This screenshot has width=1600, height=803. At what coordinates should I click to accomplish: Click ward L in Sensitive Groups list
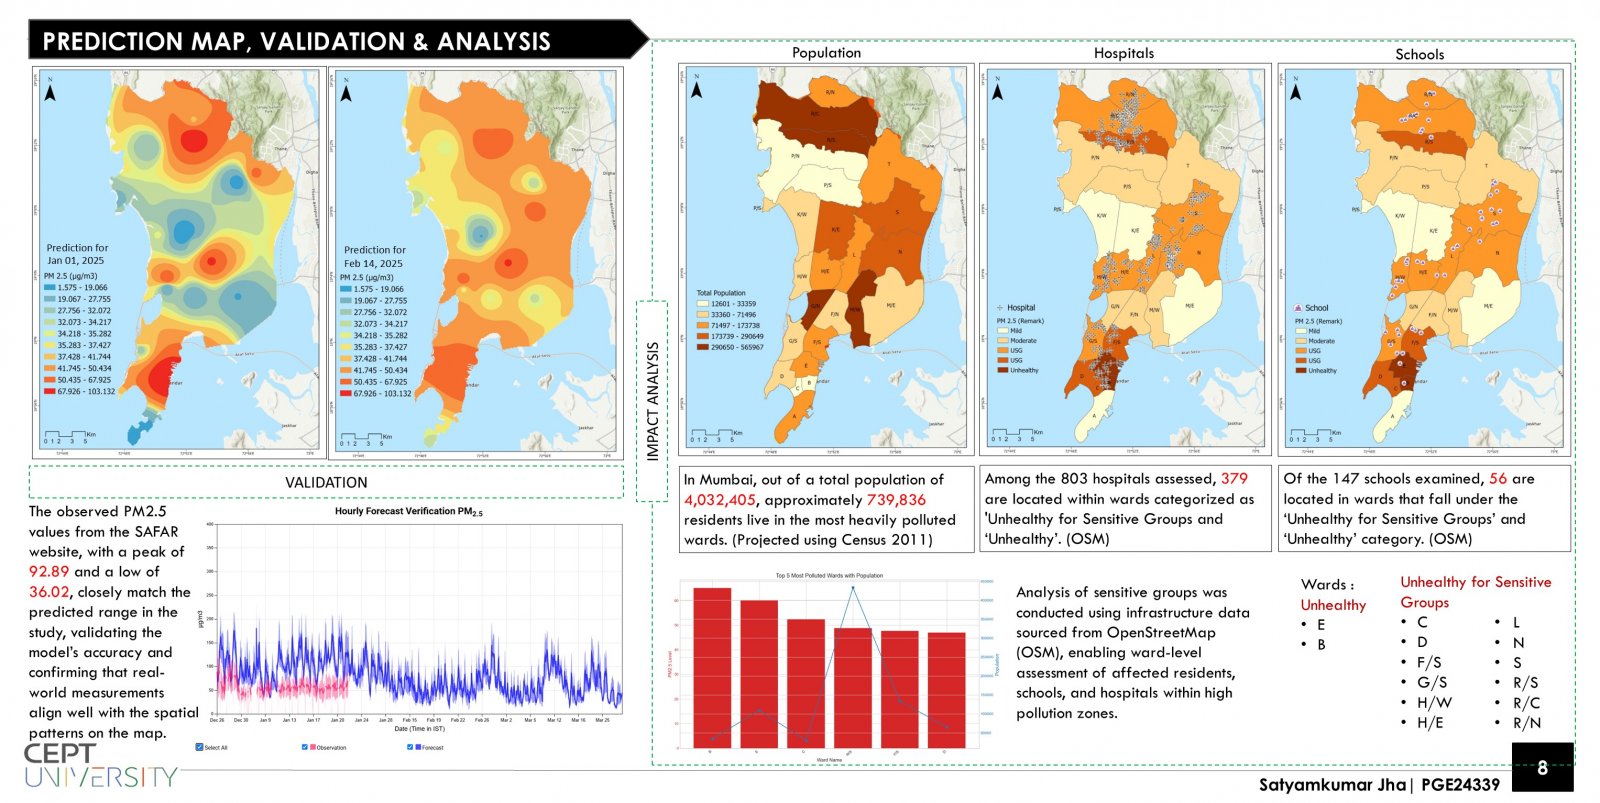coord(1516,622)
